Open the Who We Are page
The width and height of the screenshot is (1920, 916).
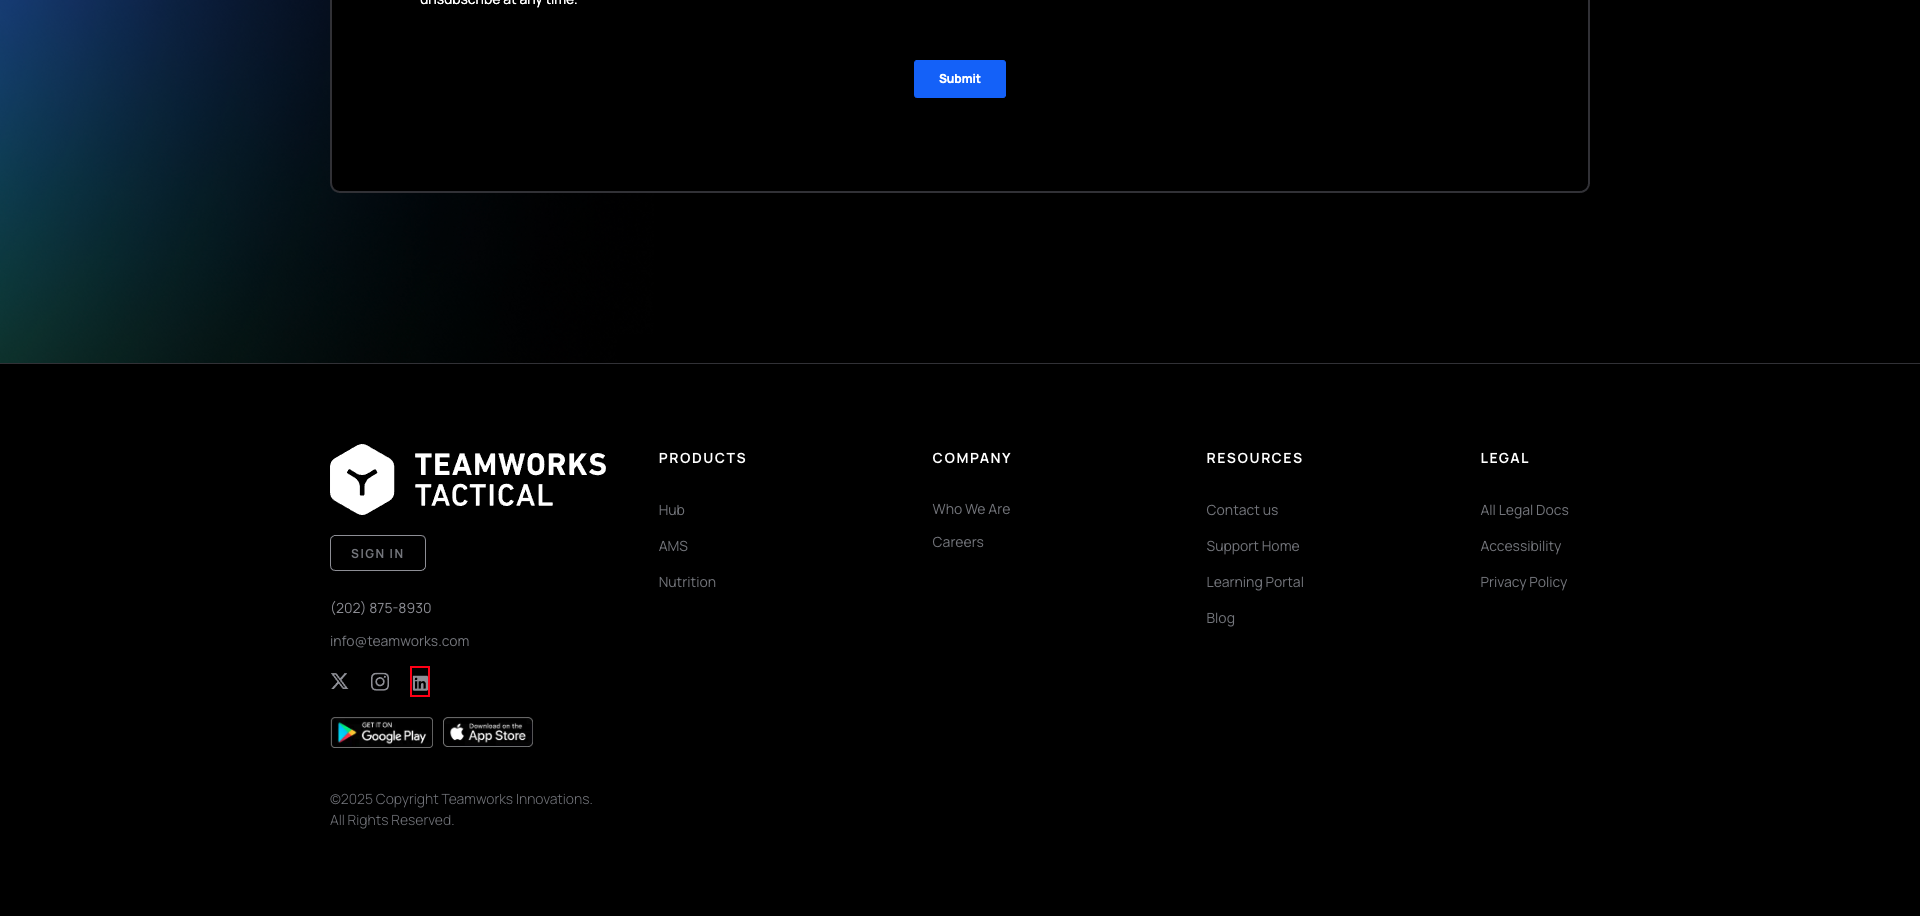tap(971, 509)
